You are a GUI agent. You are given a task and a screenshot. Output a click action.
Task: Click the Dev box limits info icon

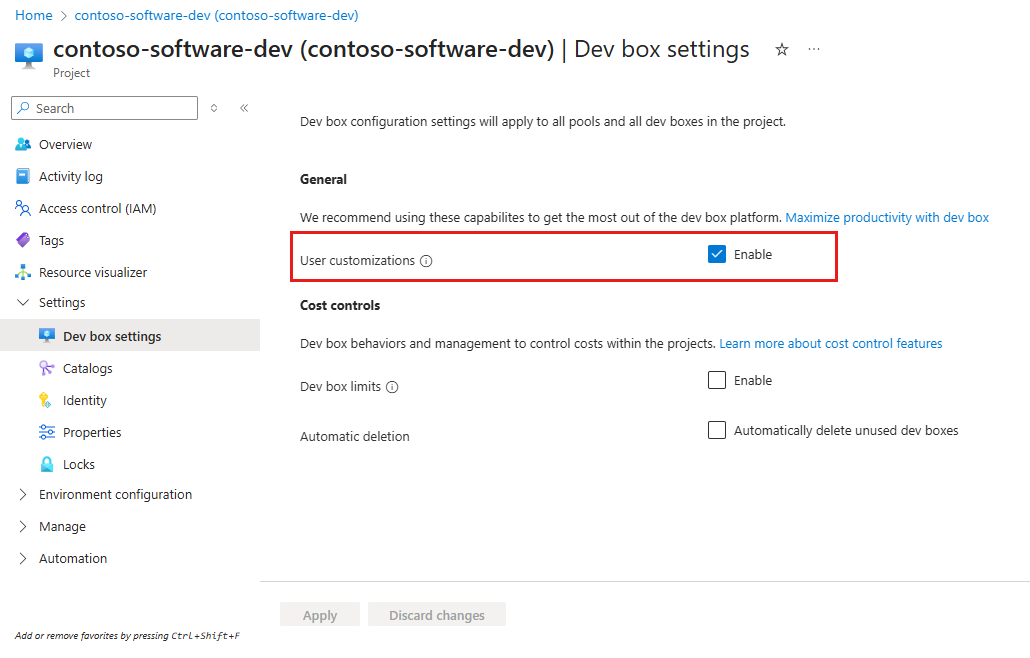(392, 387)
